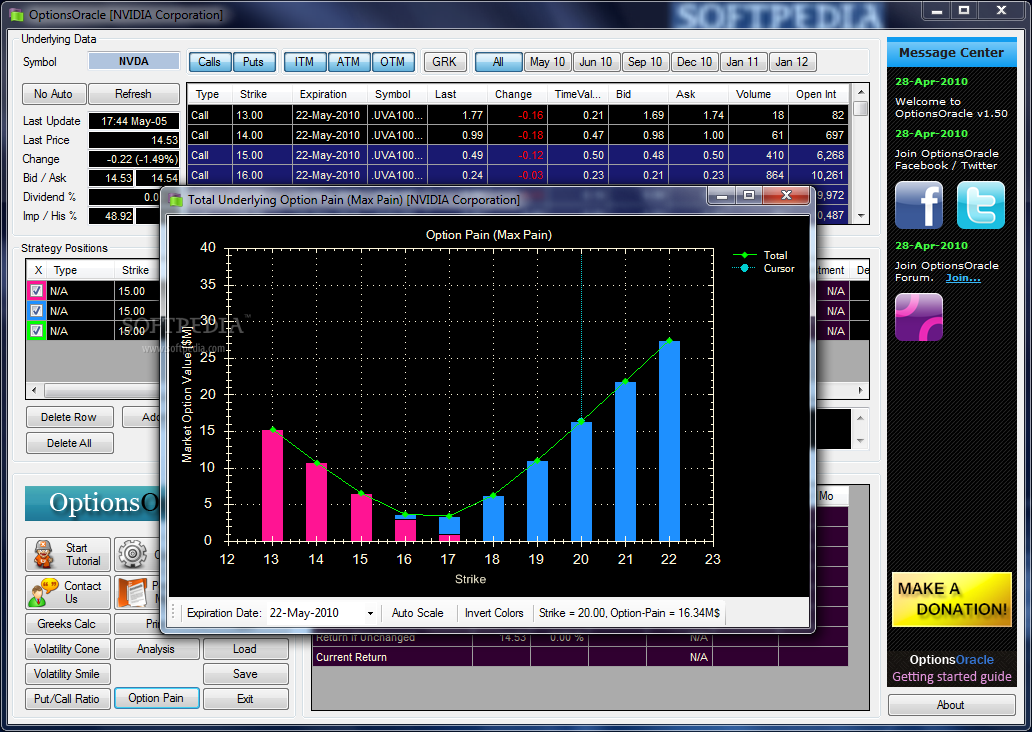Viewport: 1032px width, 732px height.
Task: Open Contact Us icon button
Action: click(x=68, y=592)
